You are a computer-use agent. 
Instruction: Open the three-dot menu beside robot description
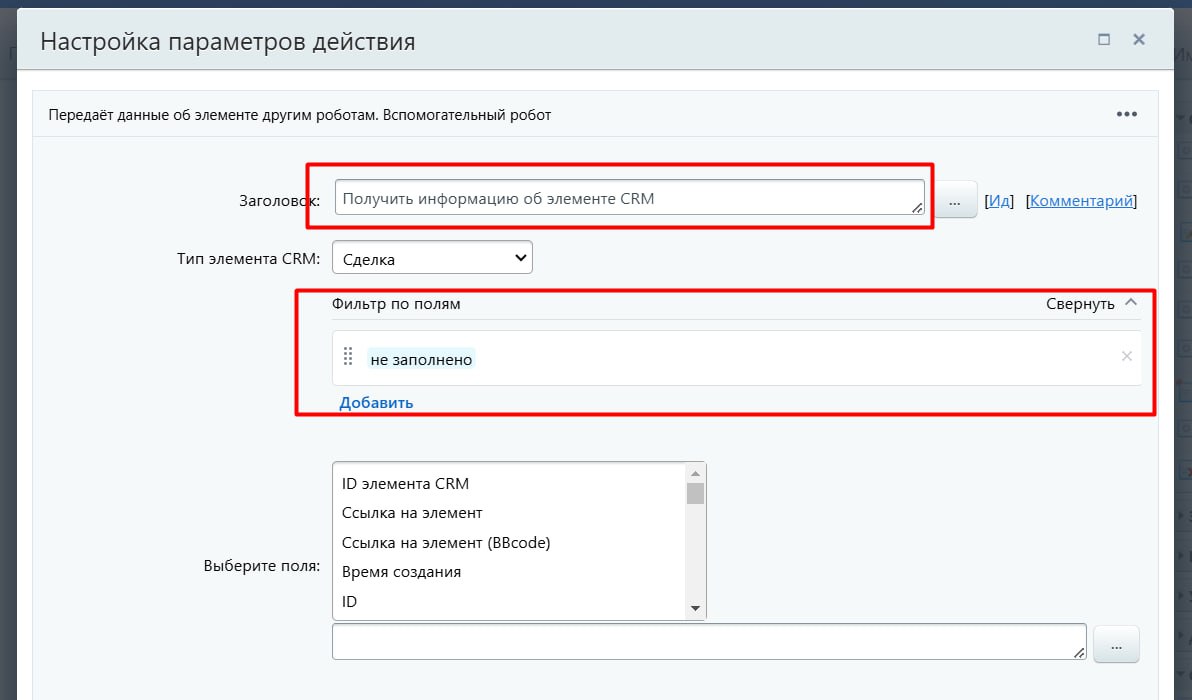coord(1127,114)
